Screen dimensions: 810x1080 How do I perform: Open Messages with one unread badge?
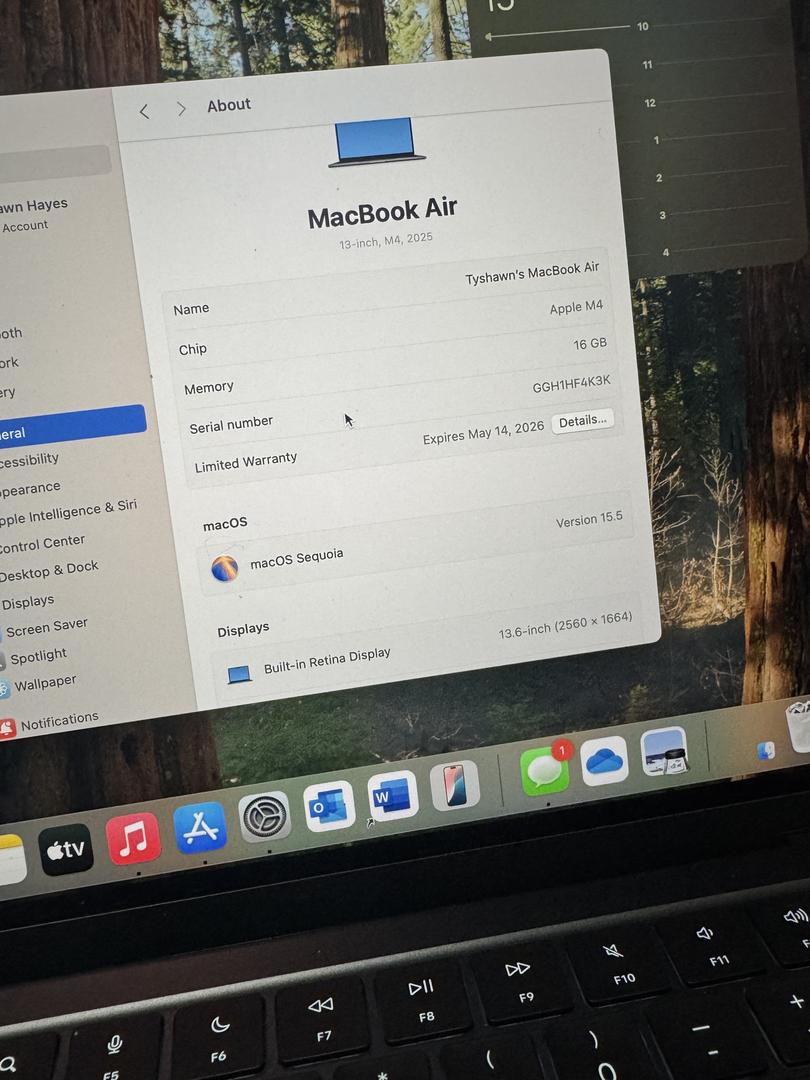pyautogui.click(x=546, y=770)
